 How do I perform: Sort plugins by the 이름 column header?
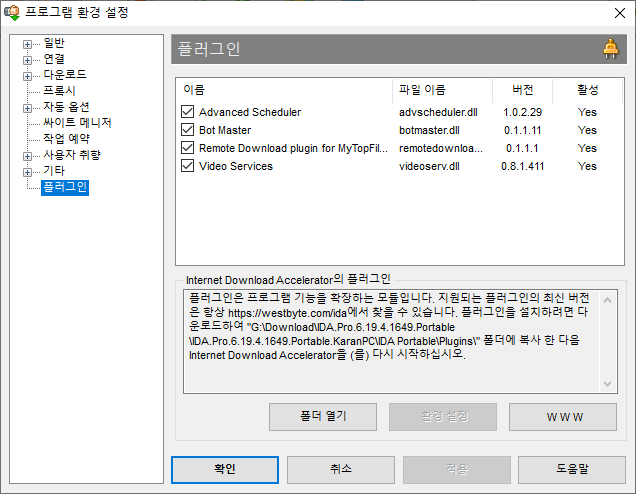coord(284,90)
